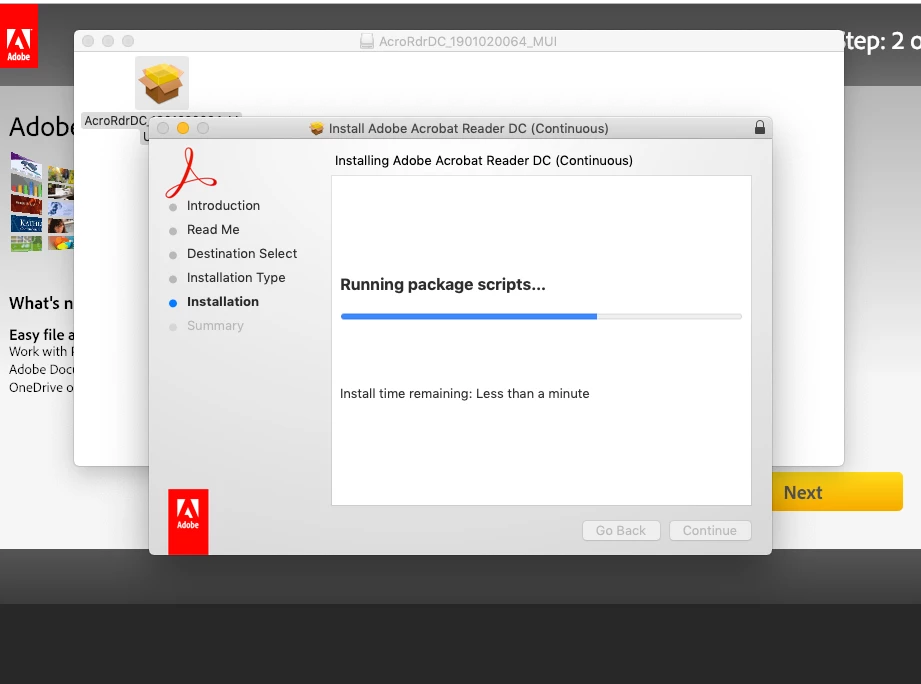Minimize the installer window with yellow button
The width and height of the screenshot is (921, 684).
(x=183, y=128)
